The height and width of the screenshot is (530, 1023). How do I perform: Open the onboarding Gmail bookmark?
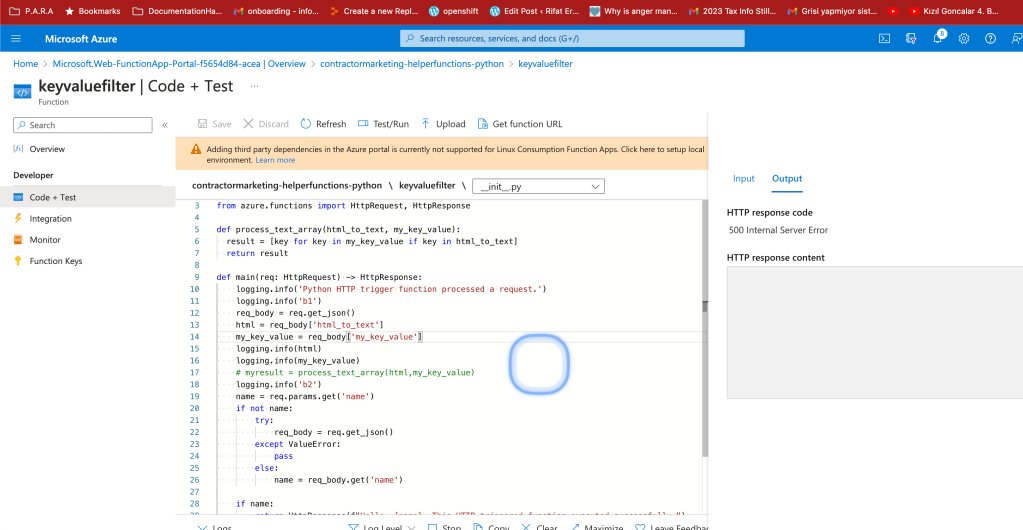(276, 11)
